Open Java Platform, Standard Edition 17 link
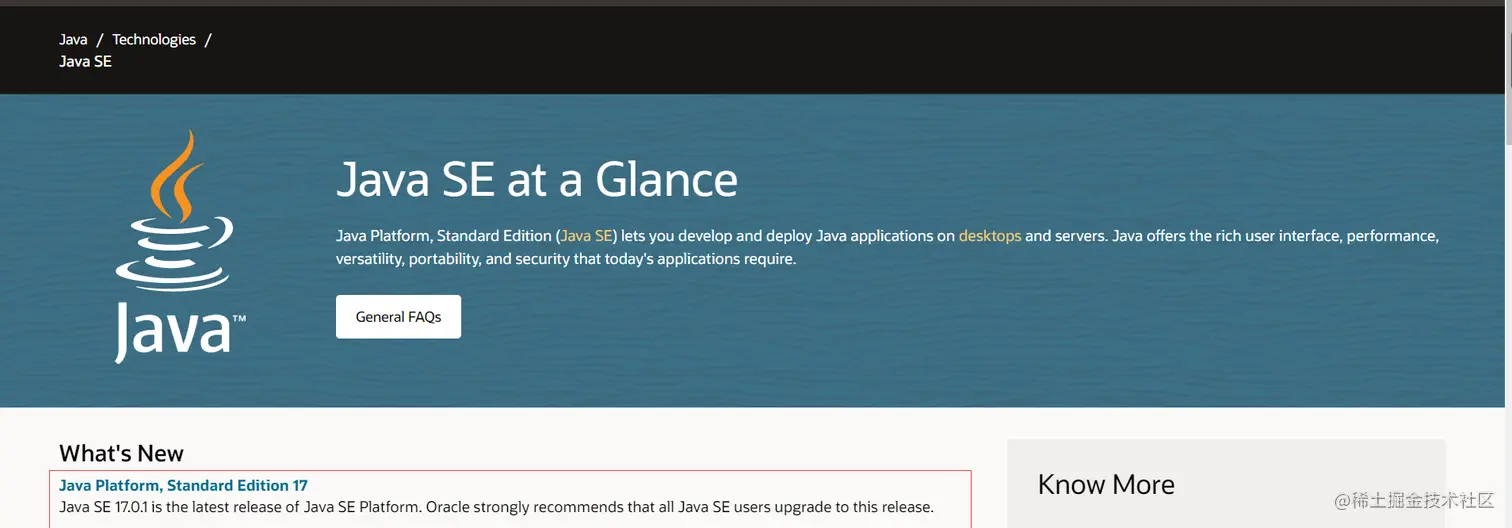 click(183, 486)
